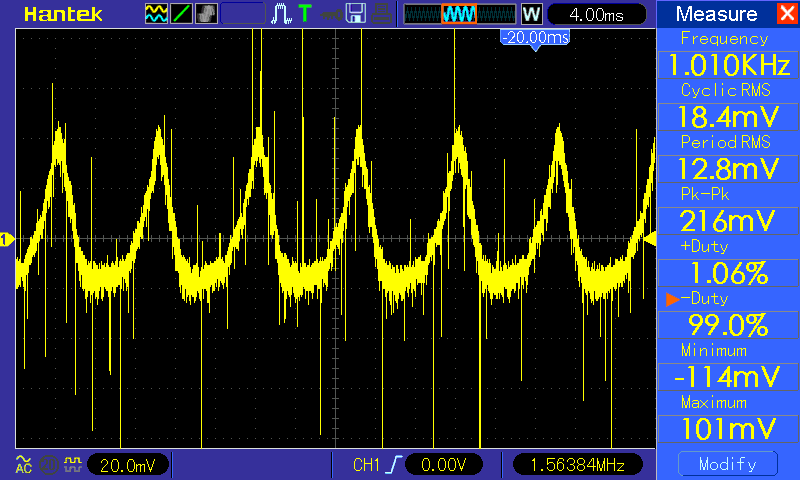Screen dimensions: 800x480
Task: Click the channel 1 ground level marker
Action: pyautogui.click(x=7, y=239)
